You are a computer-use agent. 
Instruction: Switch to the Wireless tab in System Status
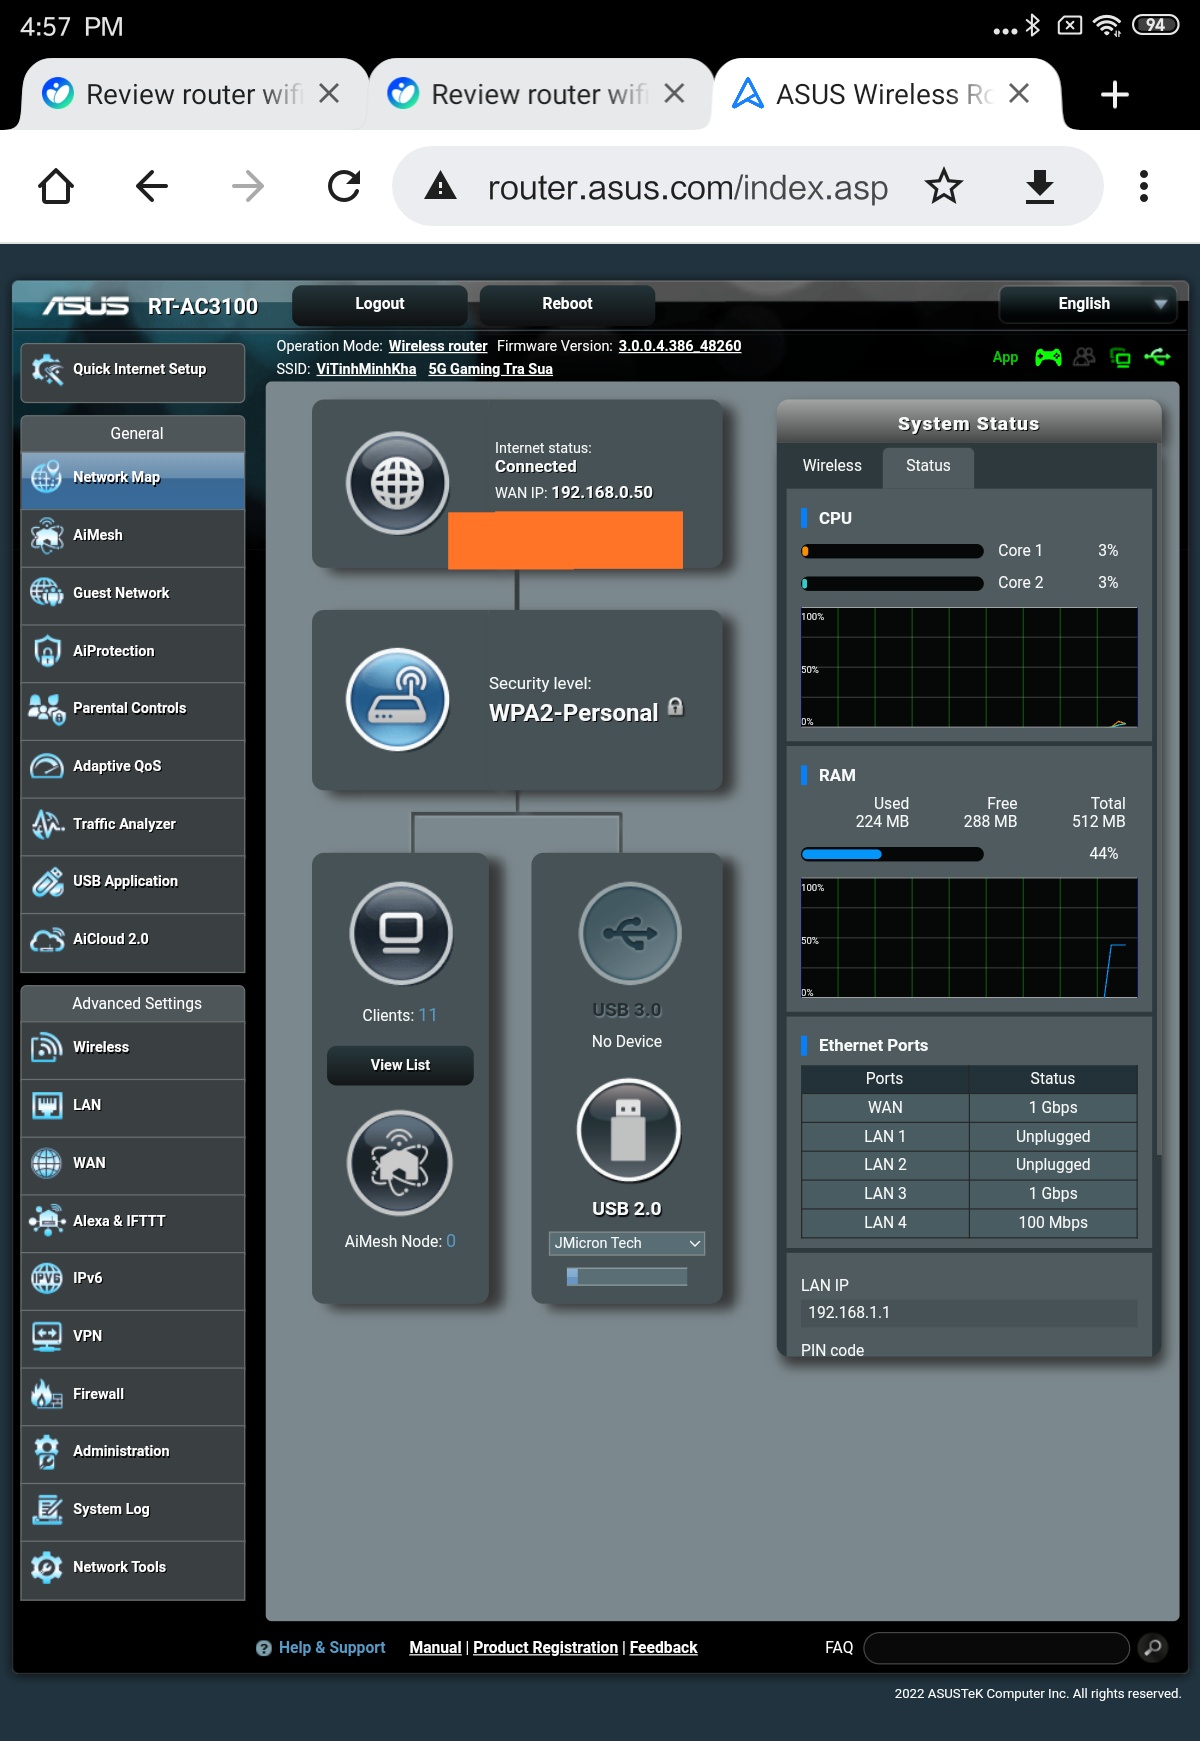(x=831, y=466)
